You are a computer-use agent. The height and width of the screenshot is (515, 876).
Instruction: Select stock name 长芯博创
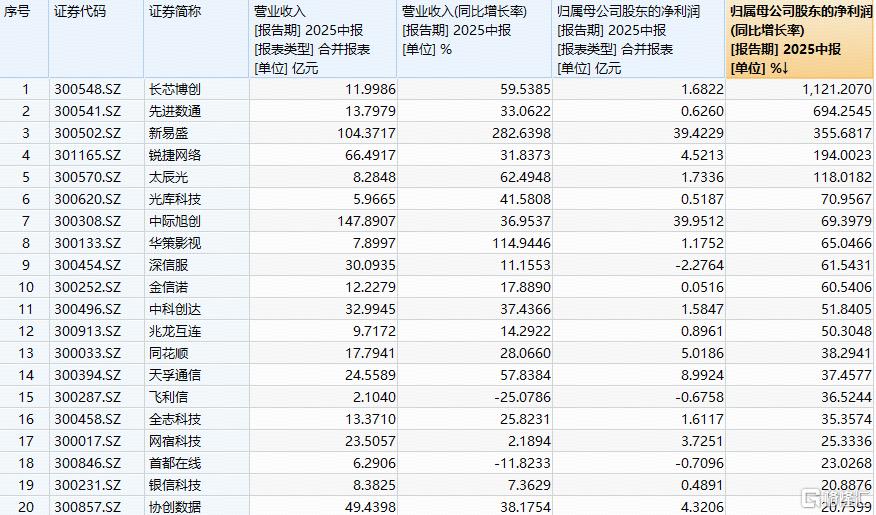(175, 89)
